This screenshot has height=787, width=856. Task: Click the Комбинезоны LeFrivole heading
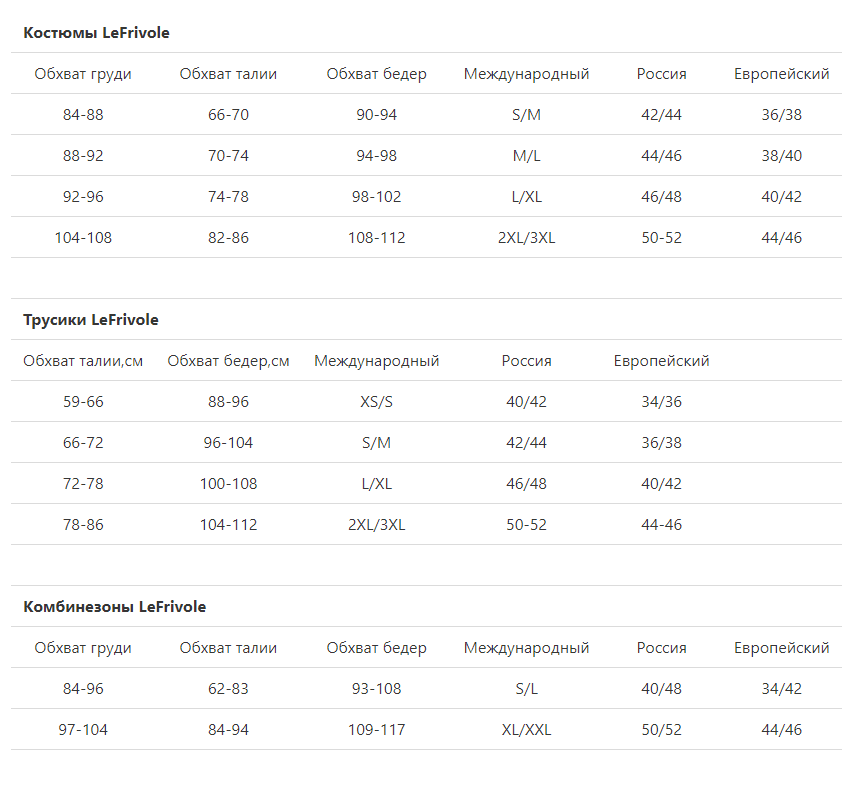[x=115, y=607]
